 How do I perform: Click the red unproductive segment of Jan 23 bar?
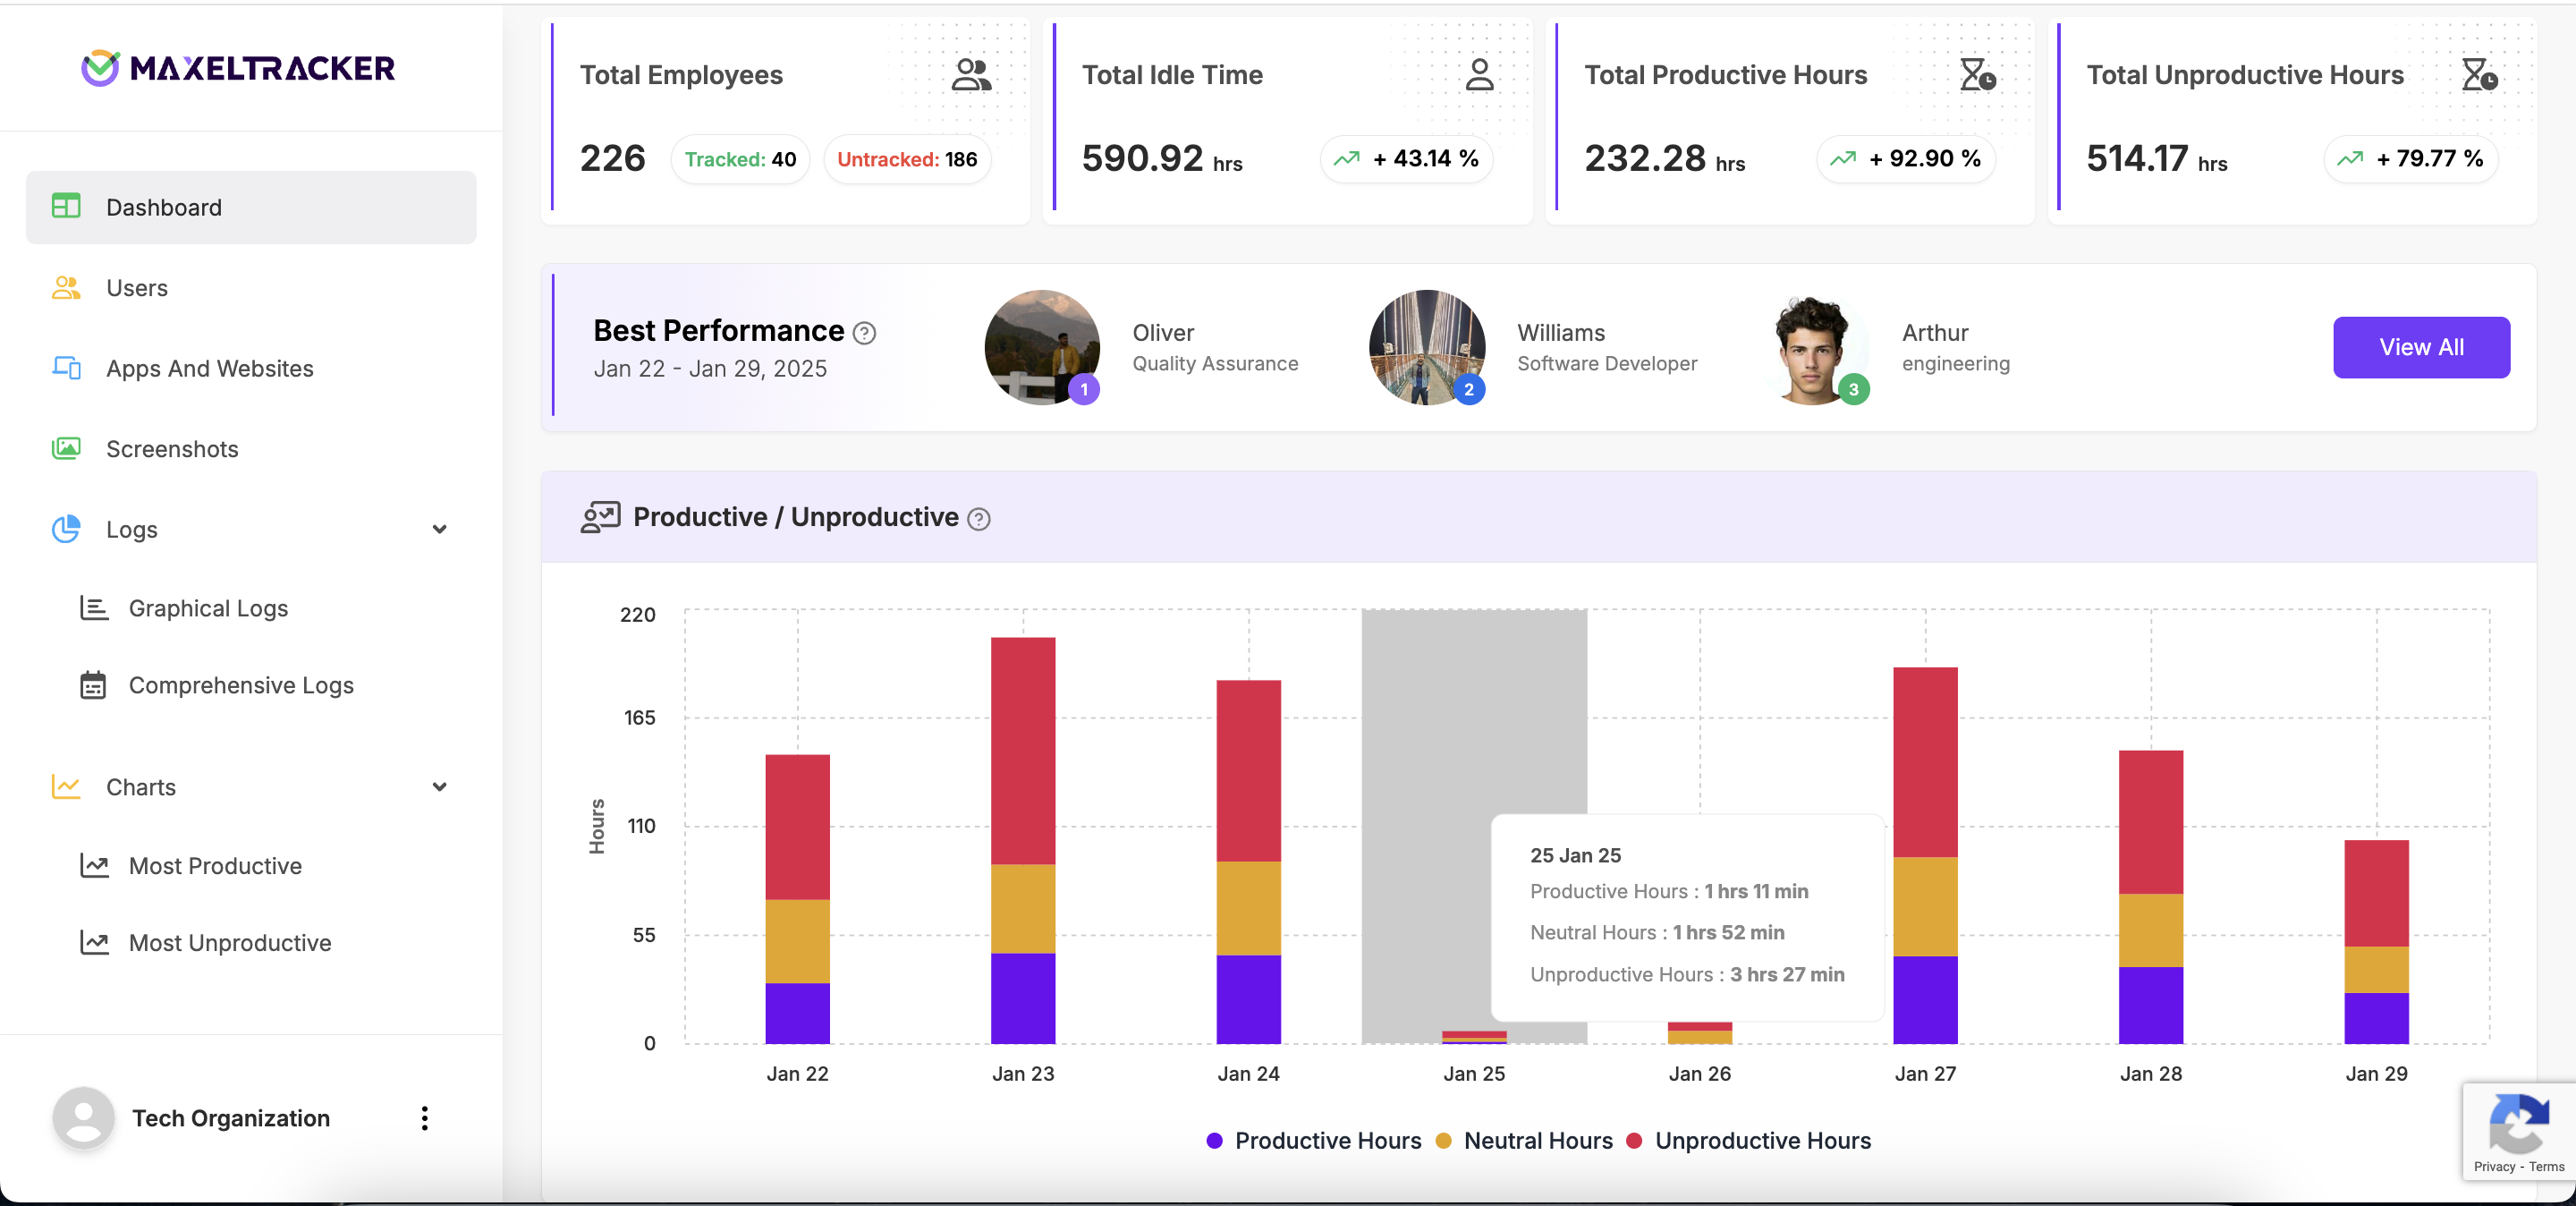(1022, 750)
